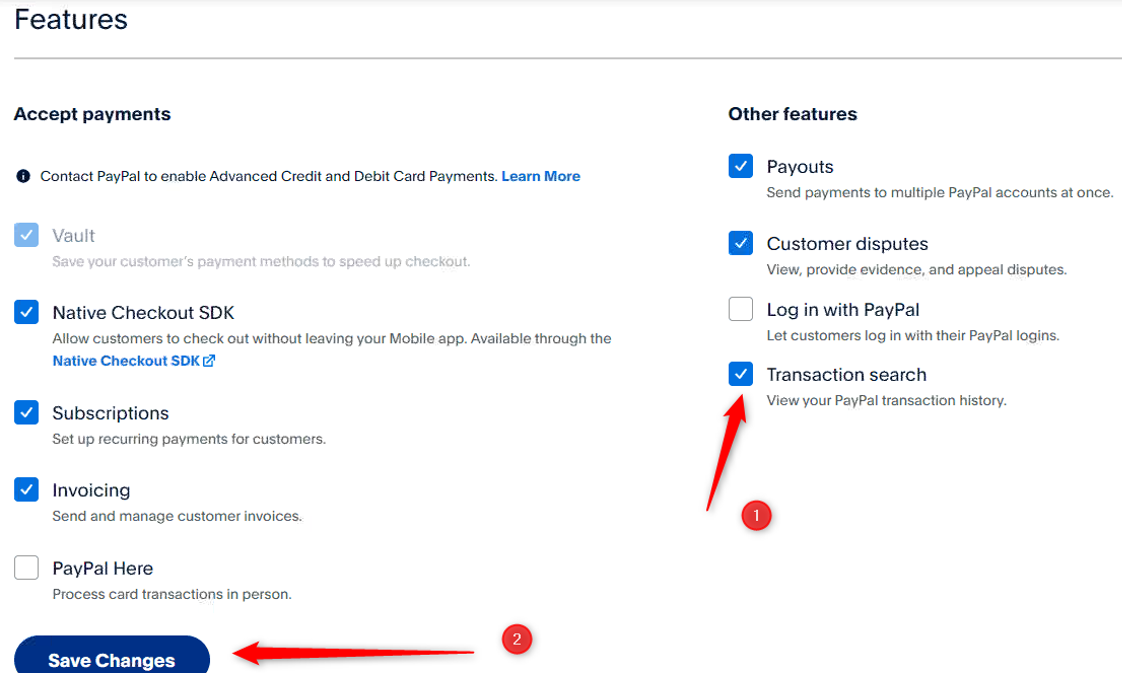
Task: Click the info icon beside Contact PayPal notice
Action: click(23, 176)
